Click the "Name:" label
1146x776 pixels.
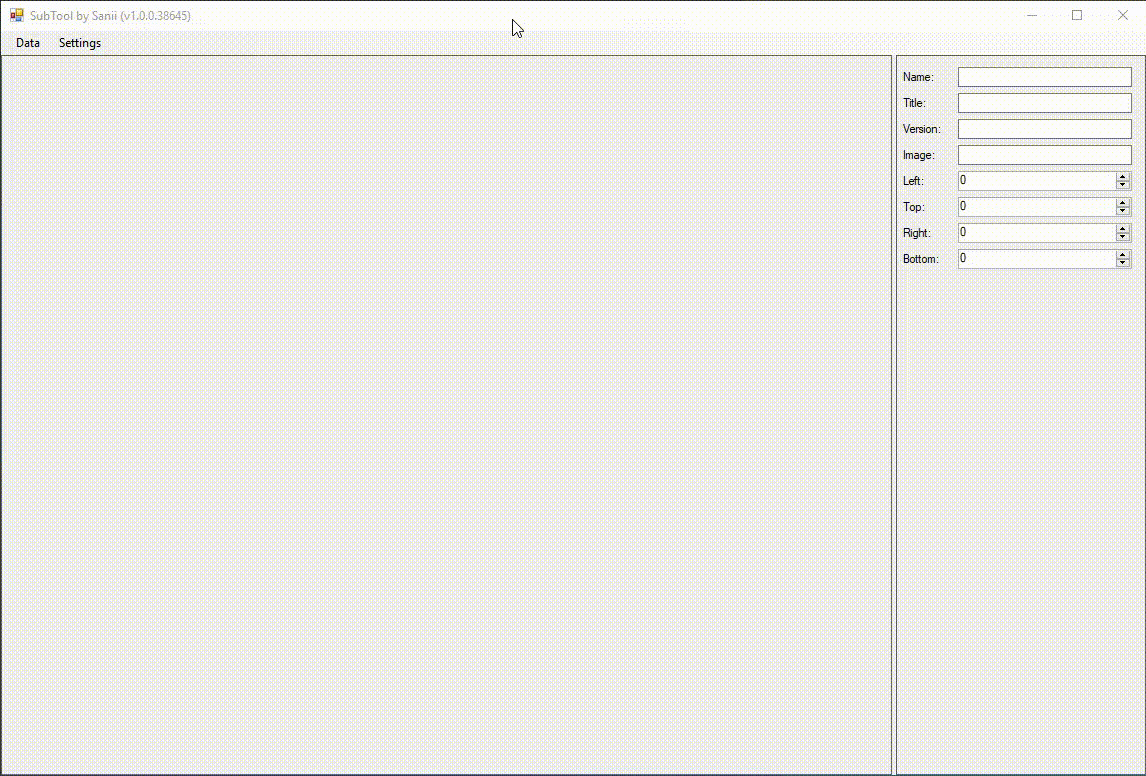click(x=919, y=77)
